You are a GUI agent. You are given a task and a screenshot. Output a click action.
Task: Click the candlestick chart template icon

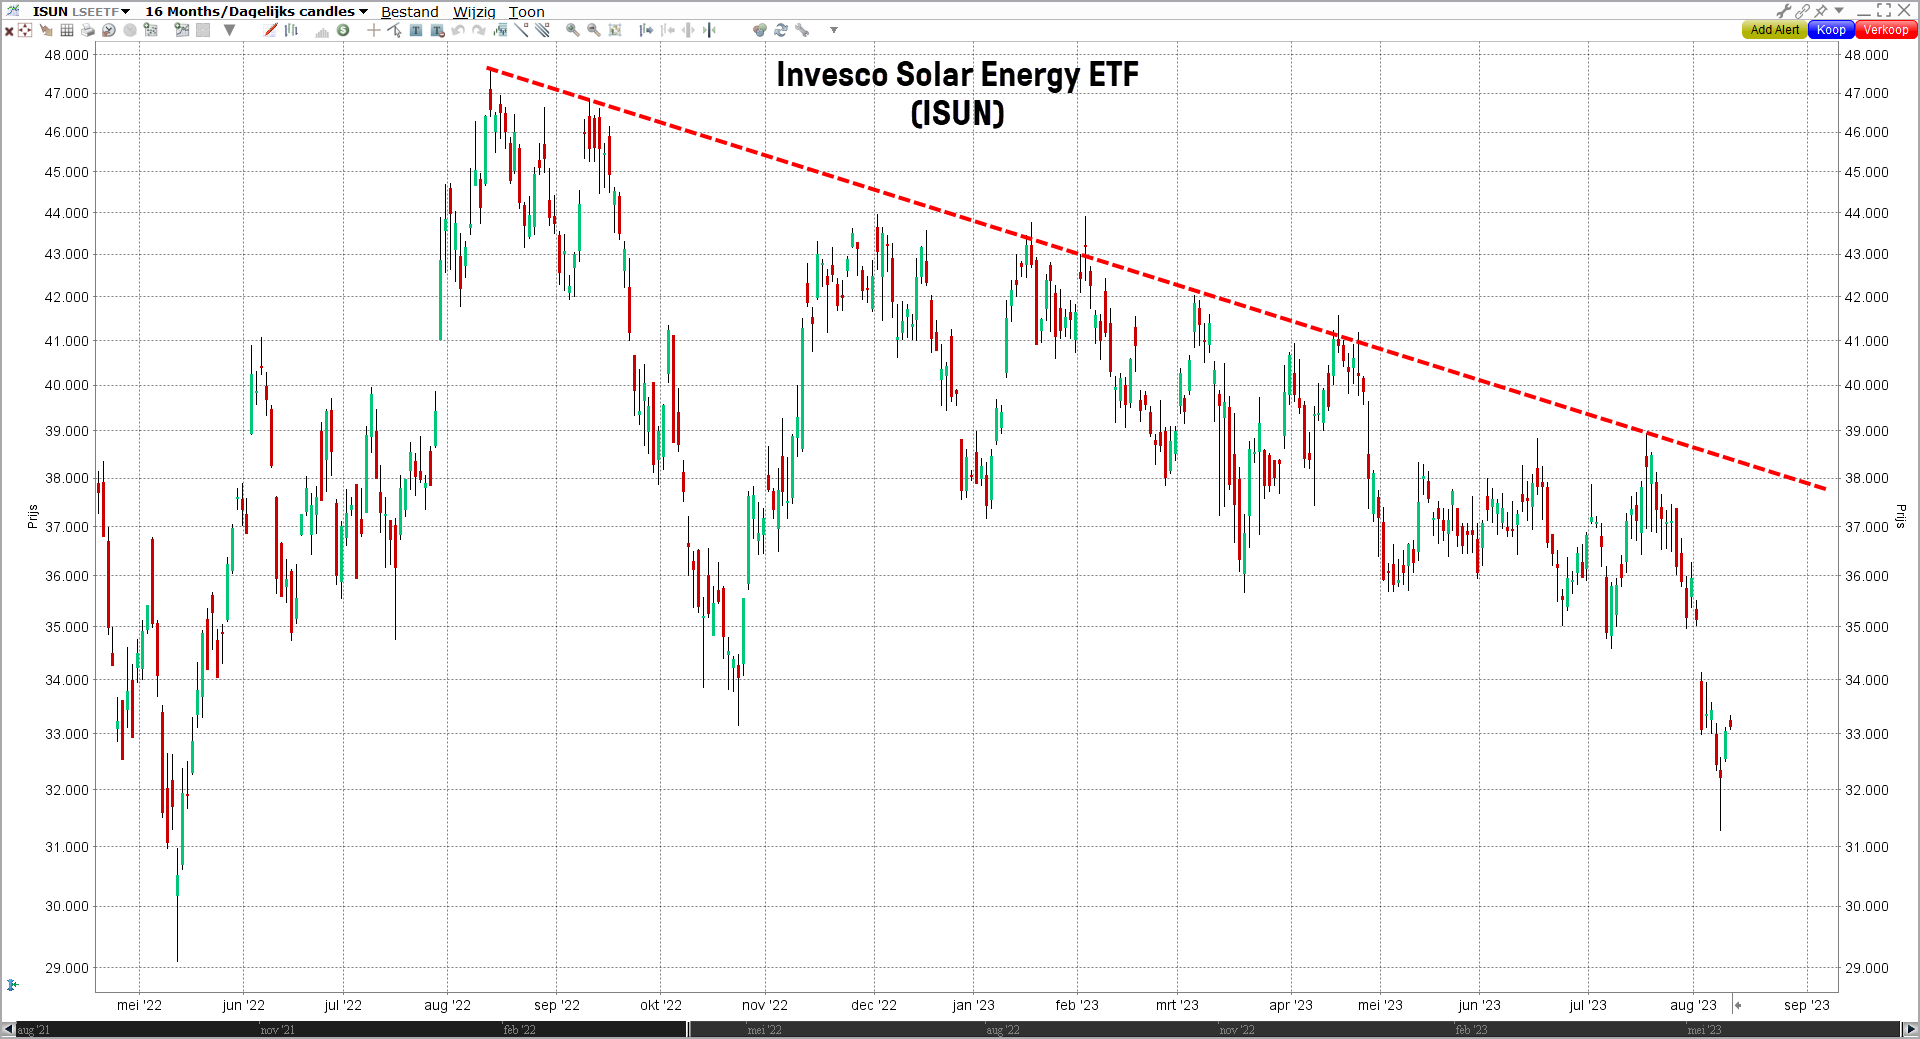pos(500,30)
